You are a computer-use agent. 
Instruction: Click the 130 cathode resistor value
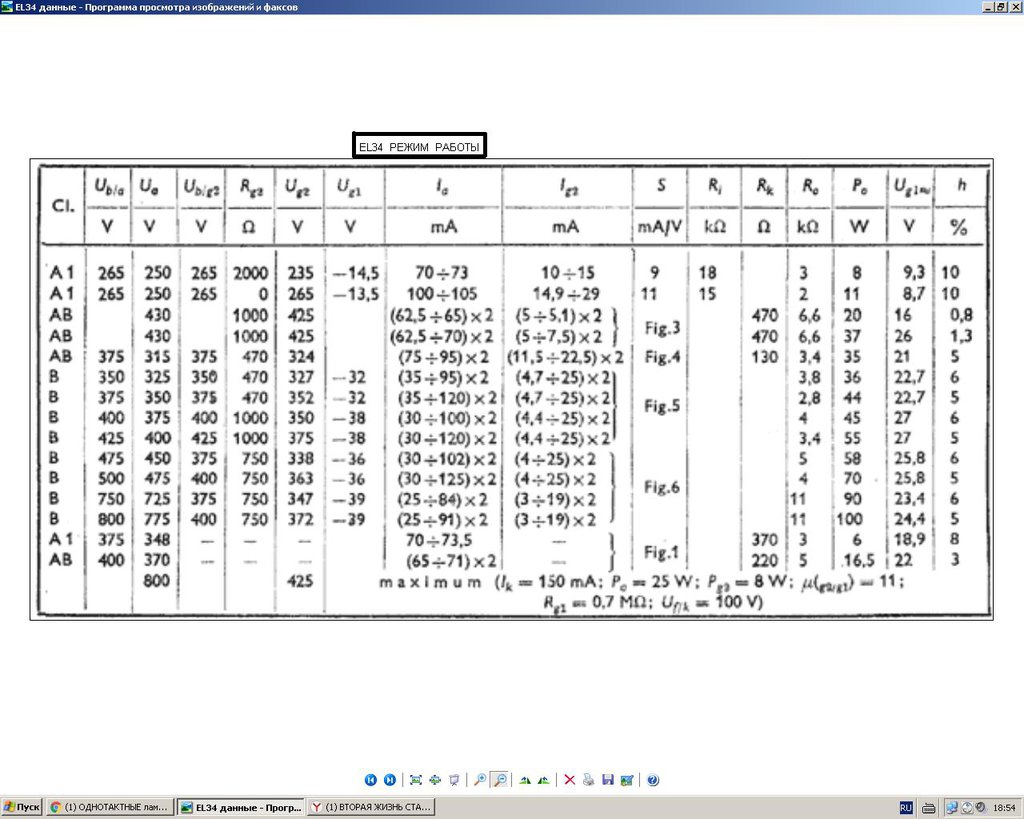[x=765, y=357]
